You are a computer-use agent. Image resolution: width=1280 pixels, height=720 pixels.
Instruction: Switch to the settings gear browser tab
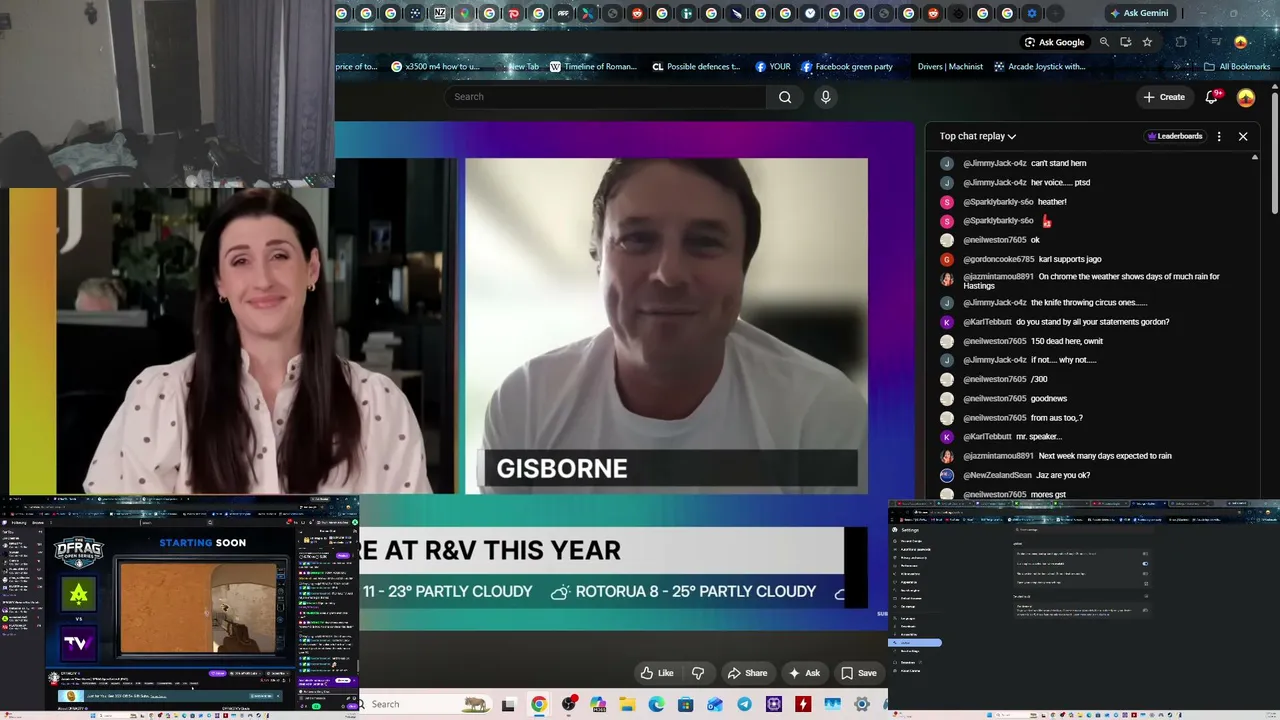[1032, 13]
